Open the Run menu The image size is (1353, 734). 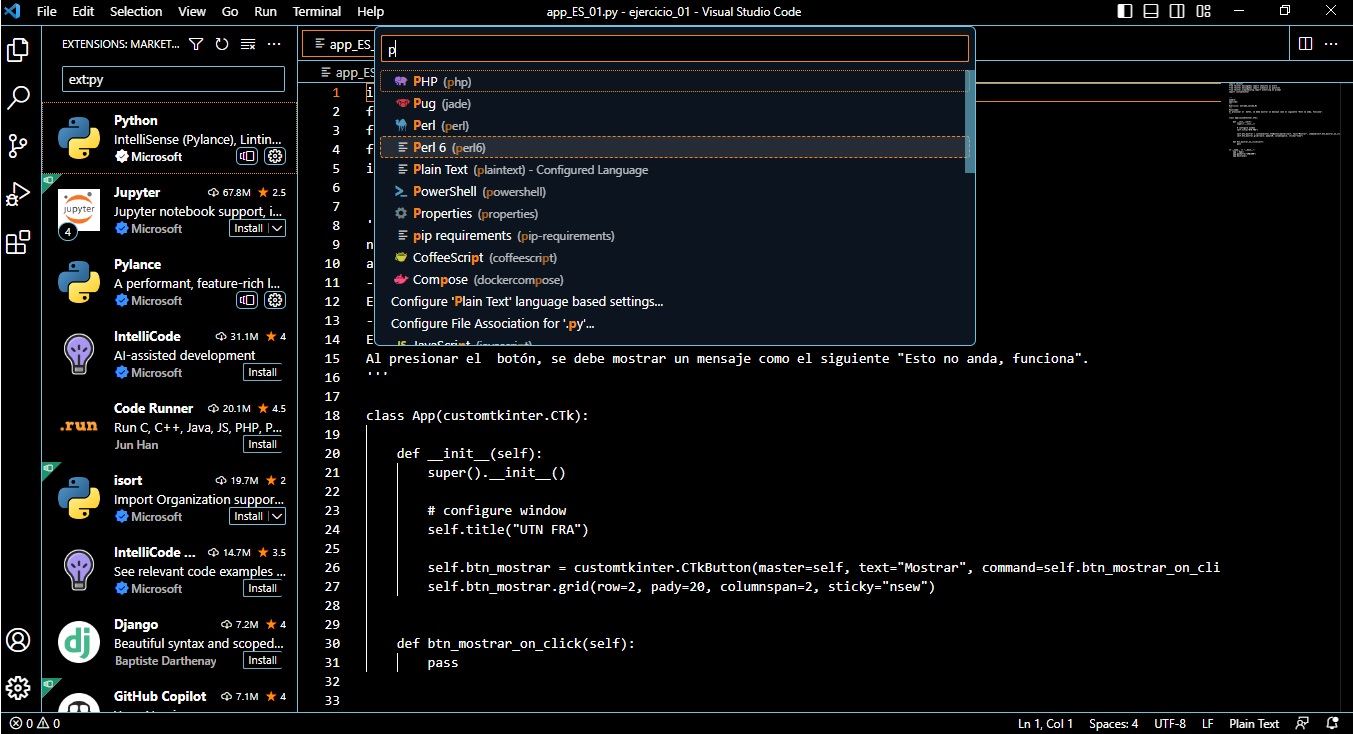[265, 11]
